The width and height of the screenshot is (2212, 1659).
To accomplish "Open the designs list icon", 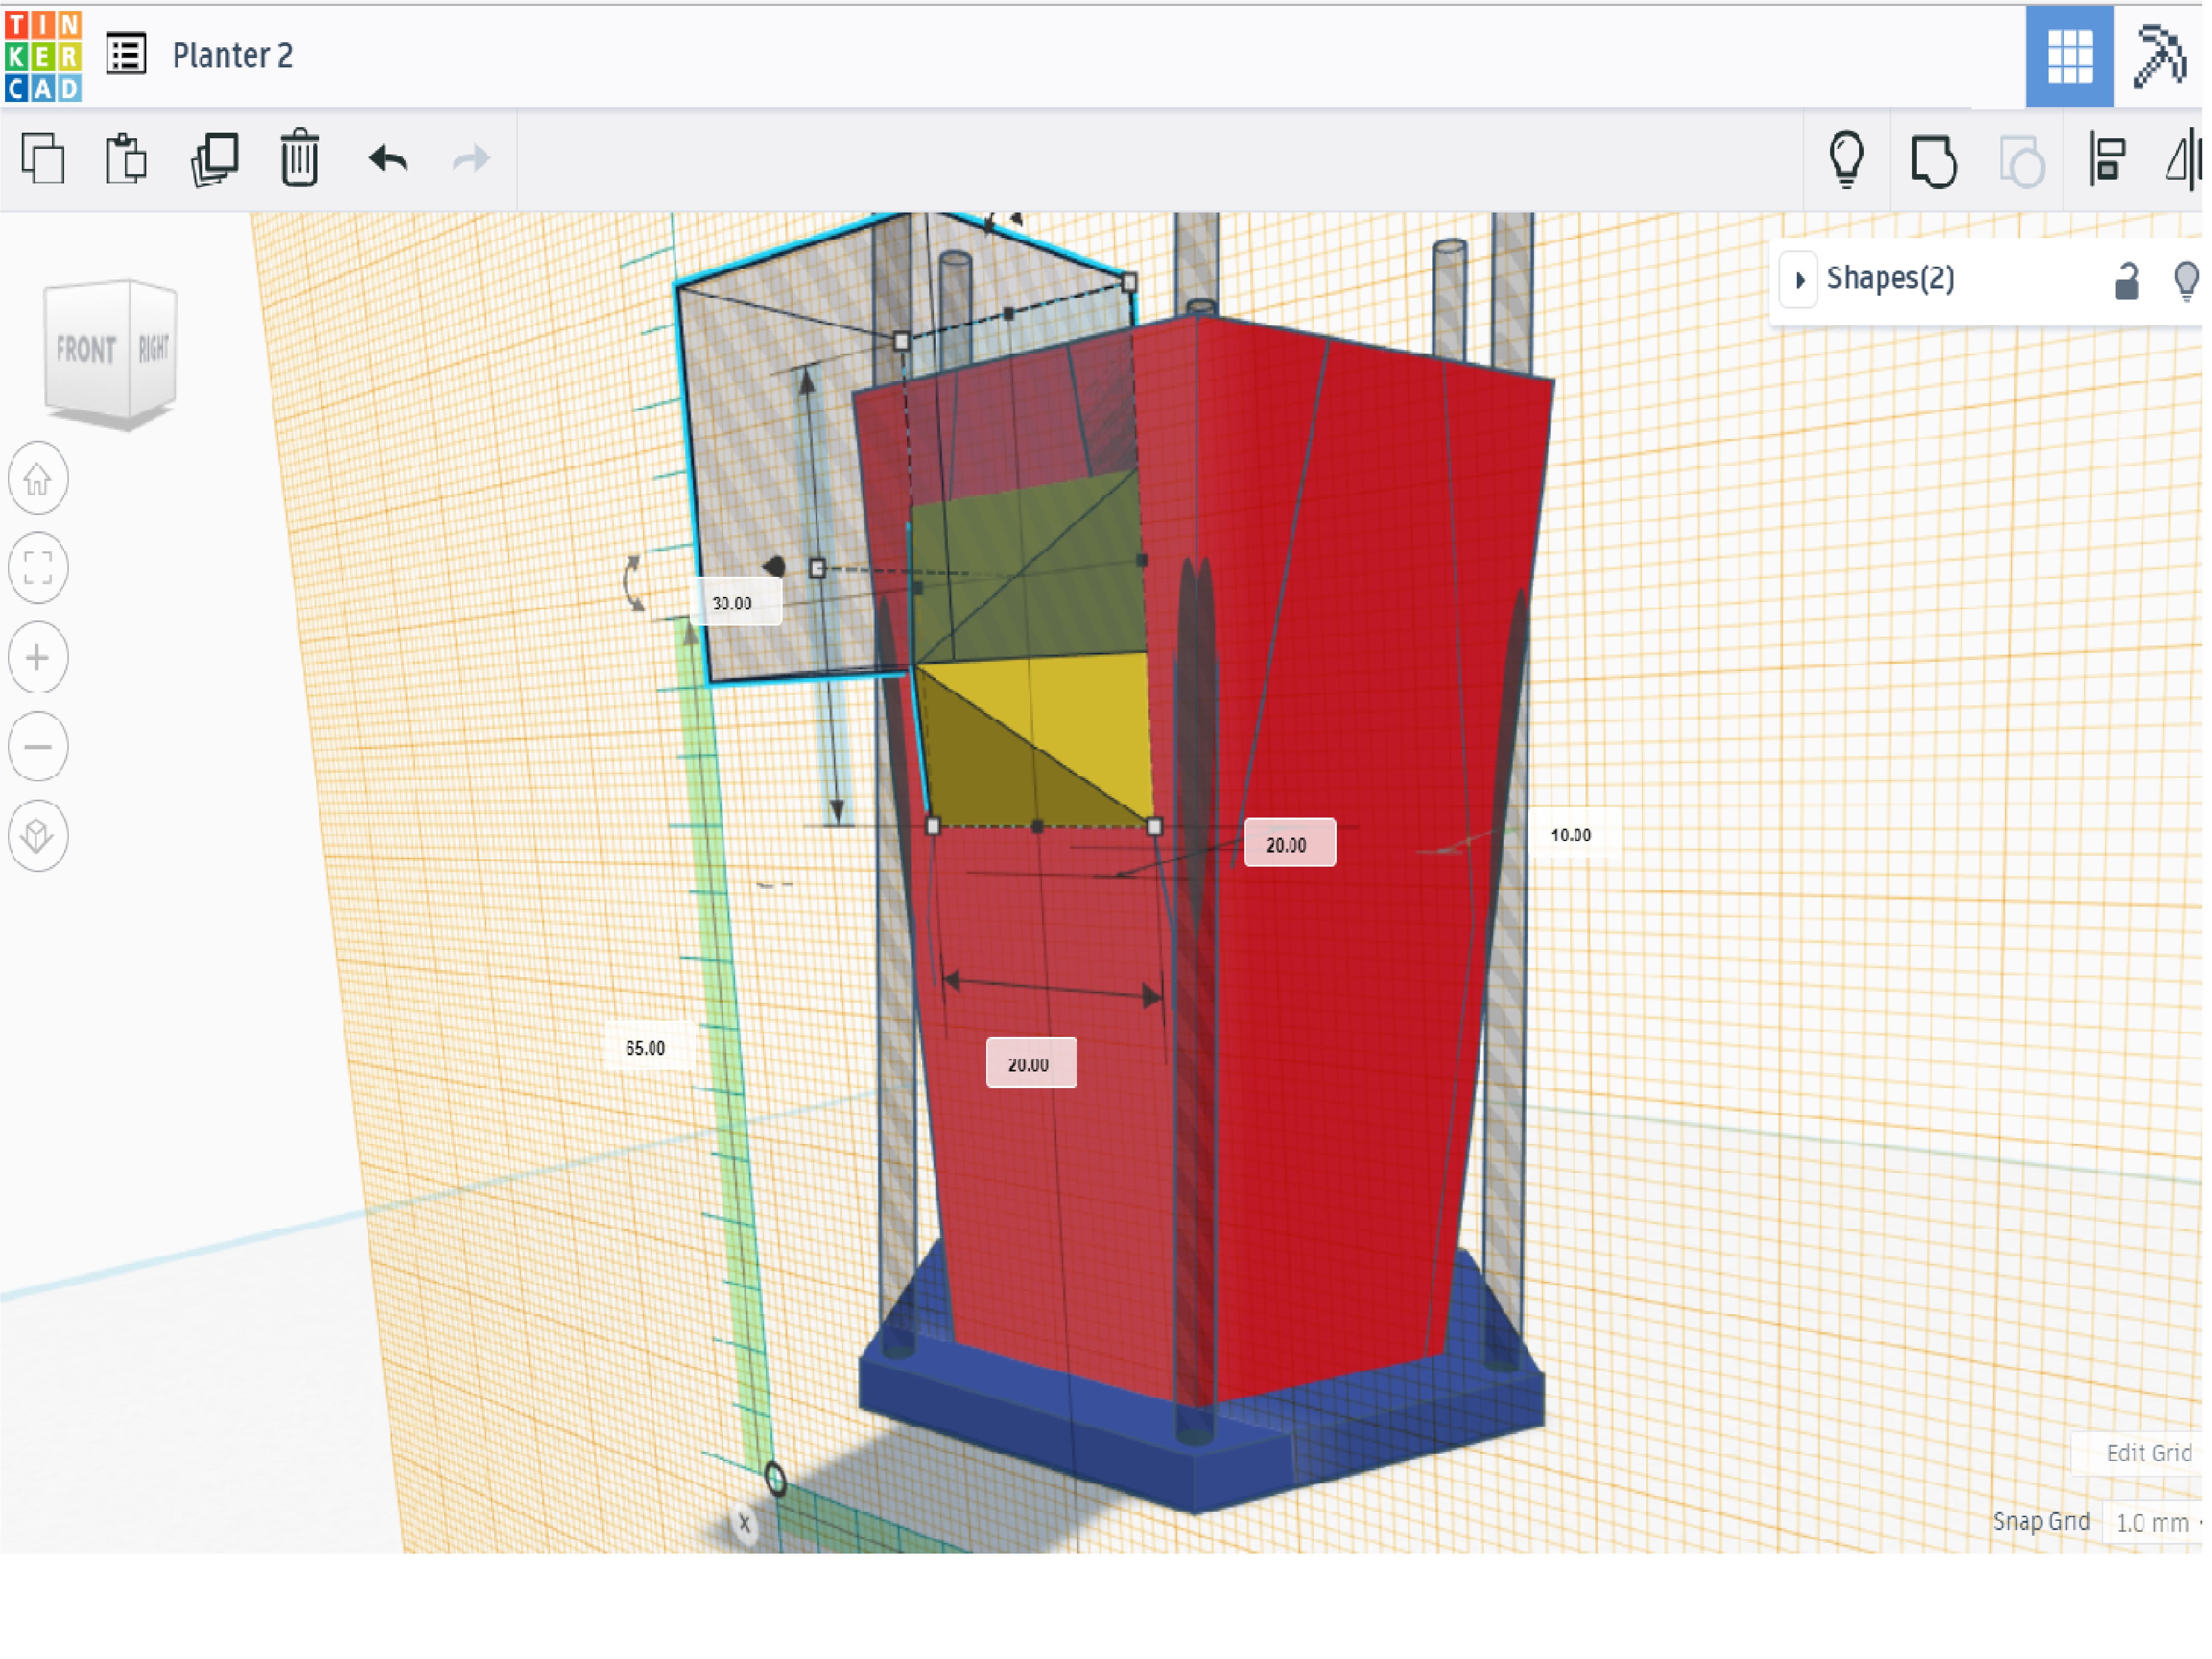I will coord(126,54).
